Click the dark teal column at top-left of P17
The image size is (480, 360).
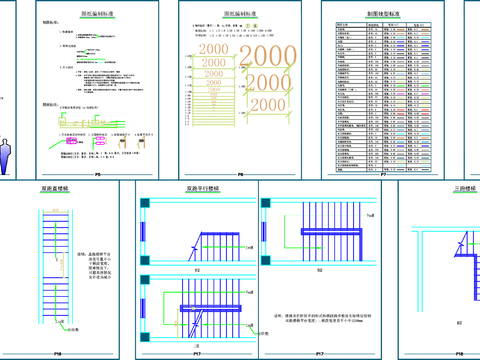145,203
